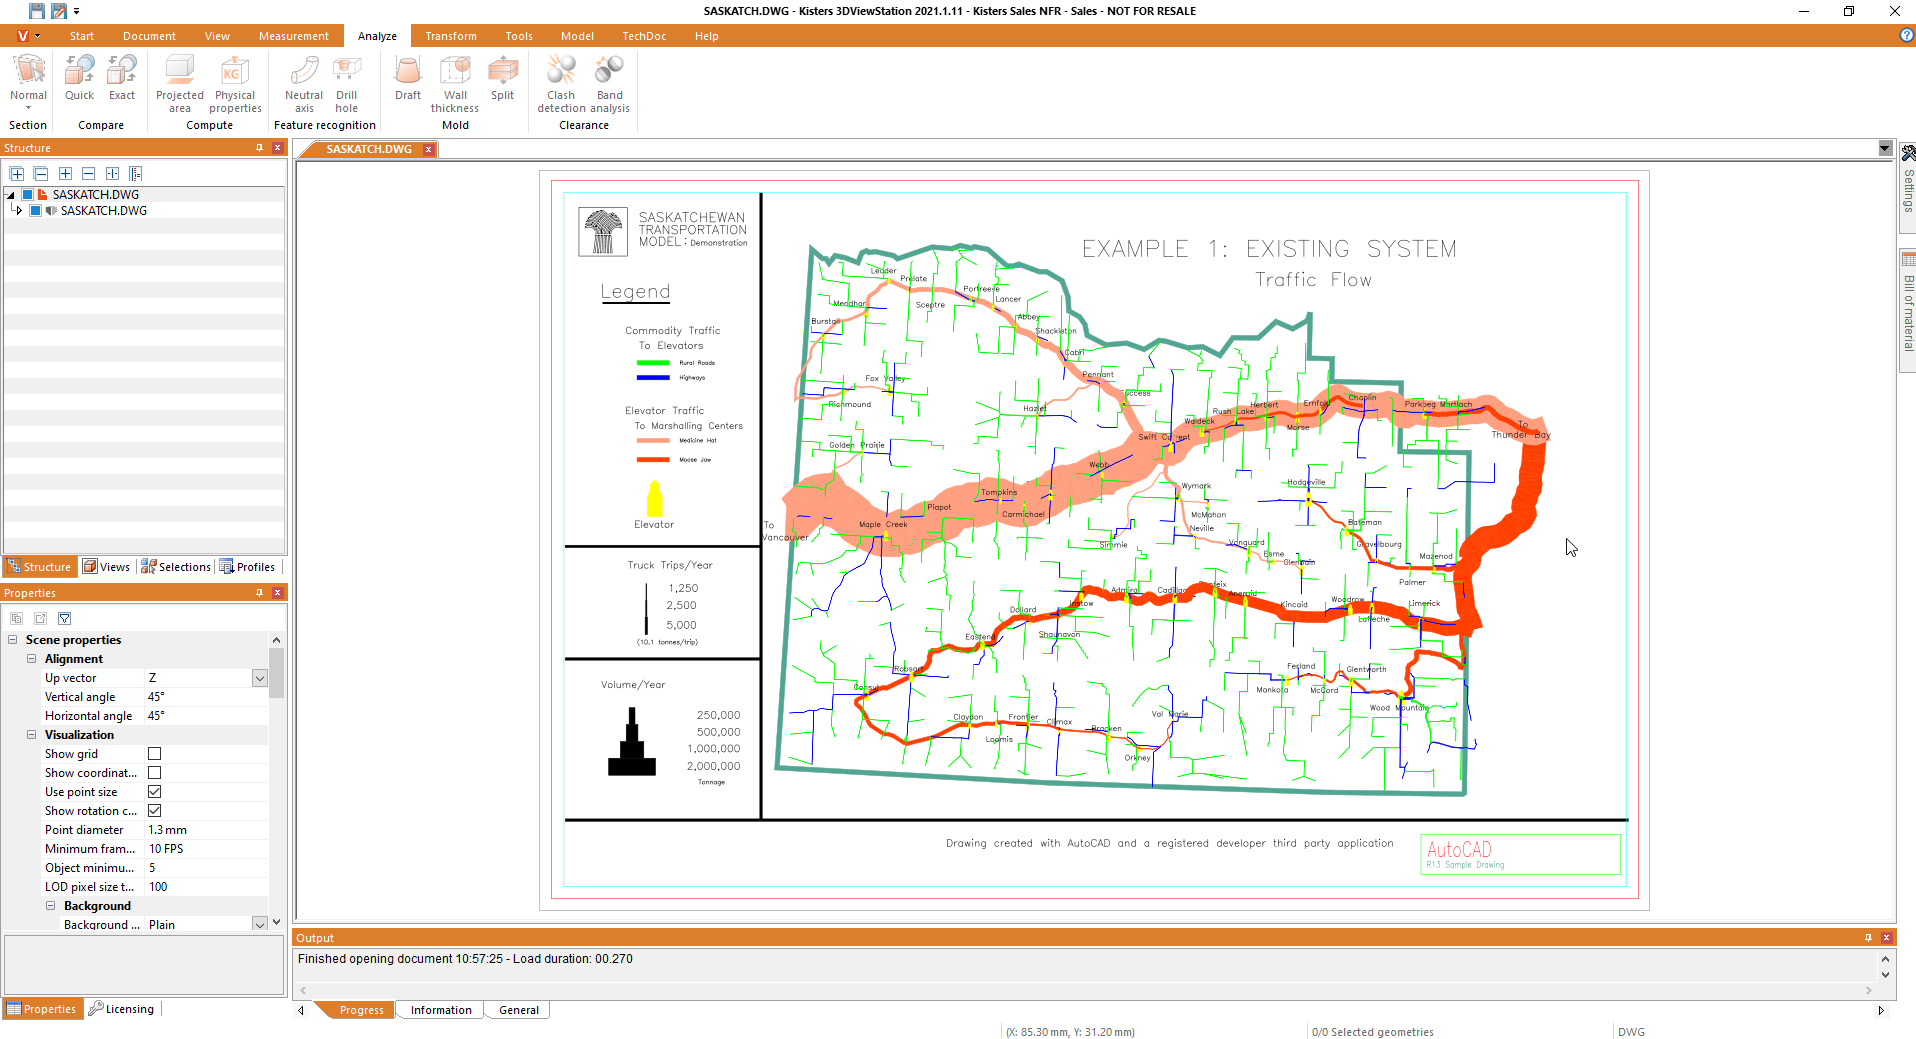
Task: Toggle visibility of root SASKATCH.DWG node
Action: pyautogui.click(x=28, y=195)
